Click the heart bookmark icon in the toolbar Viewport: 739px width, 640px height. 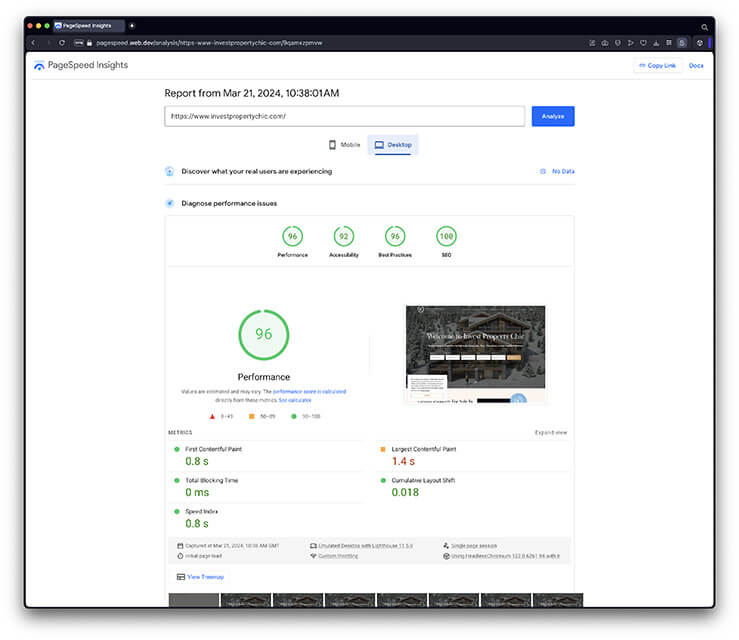[643, 43]
